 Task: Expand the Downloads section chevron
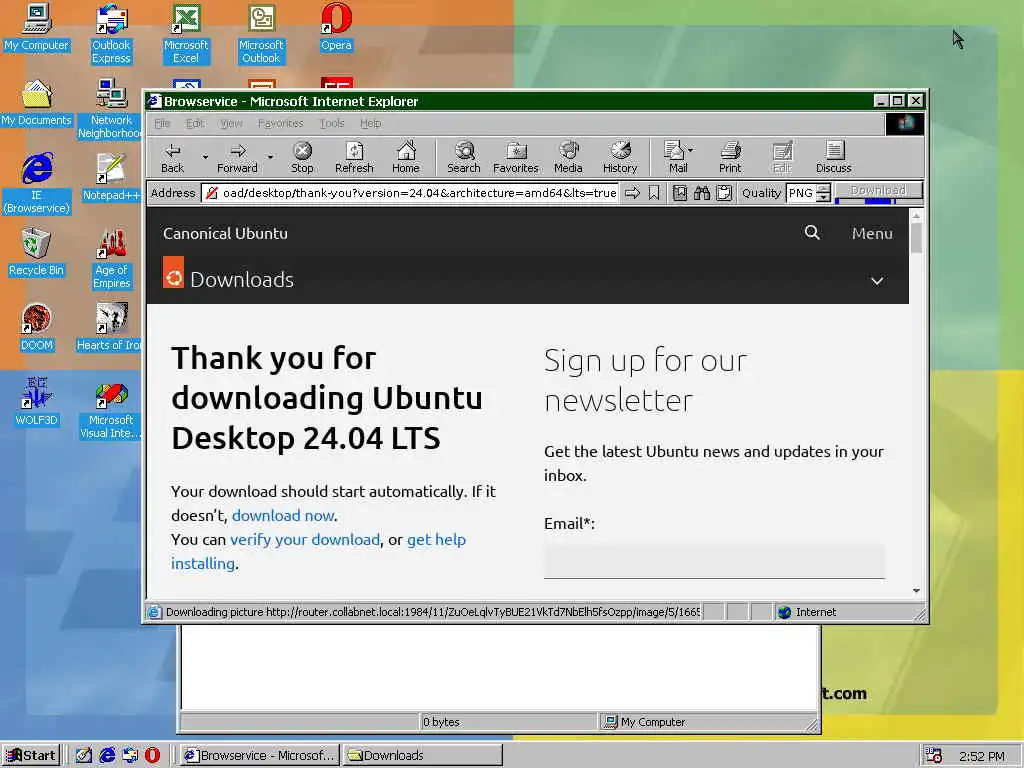[x=877, y=281]
